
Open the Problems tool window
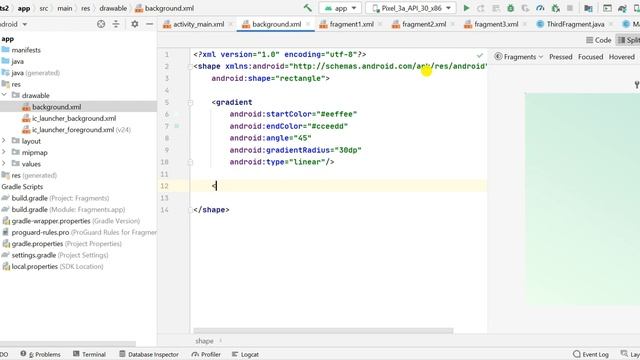40,354
